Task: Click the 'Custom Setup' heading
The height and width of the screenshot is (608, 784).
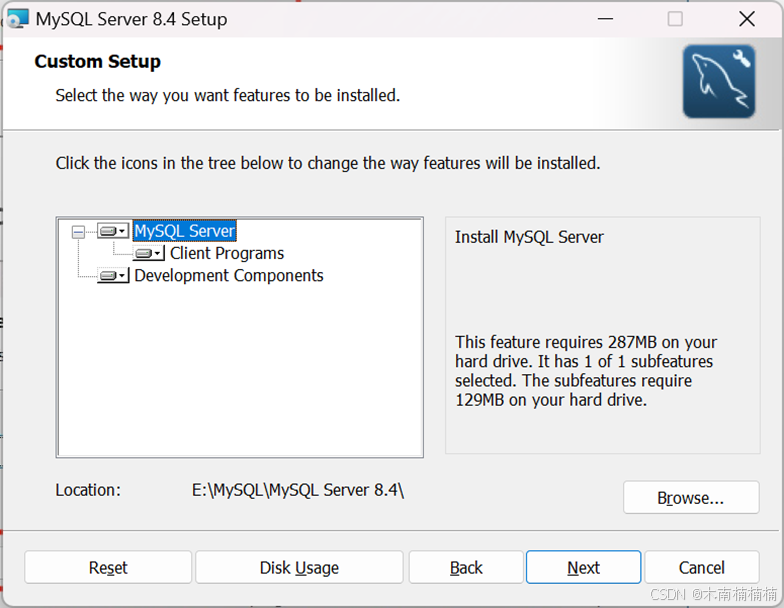Action: click(x=98, y=62)
